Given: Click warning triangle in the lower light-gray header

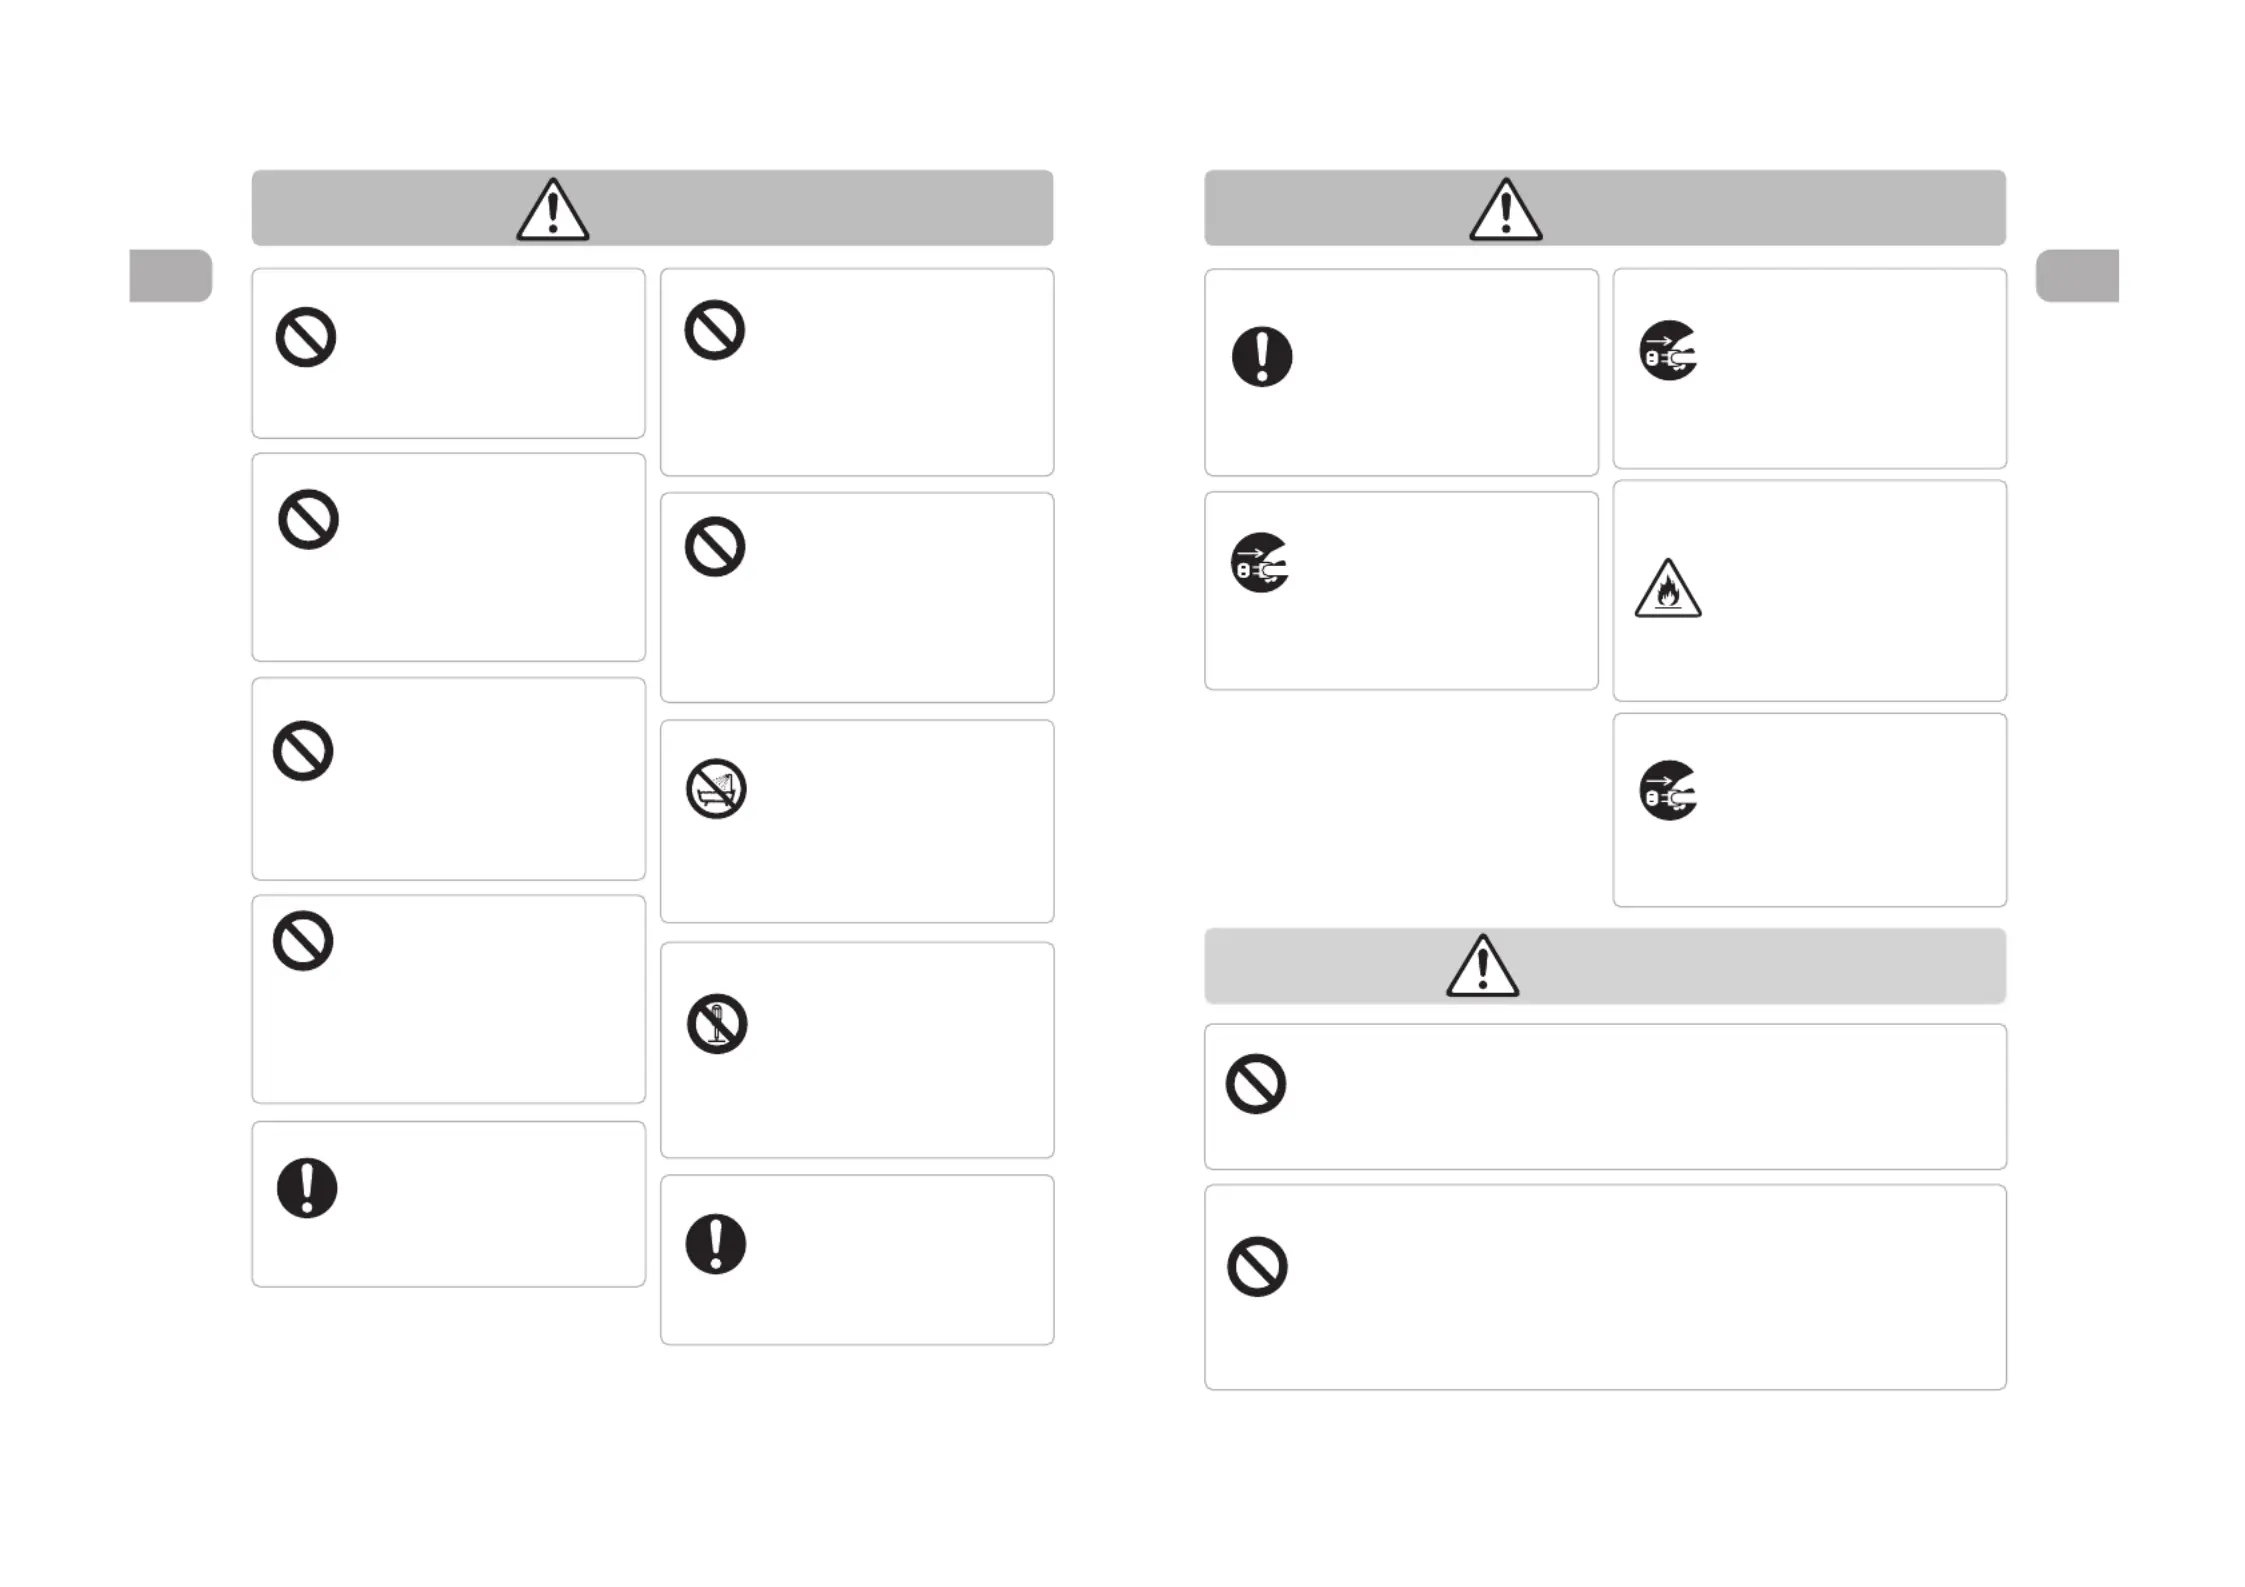Looking at the screenshot, I should click(x=1483, y=966).
